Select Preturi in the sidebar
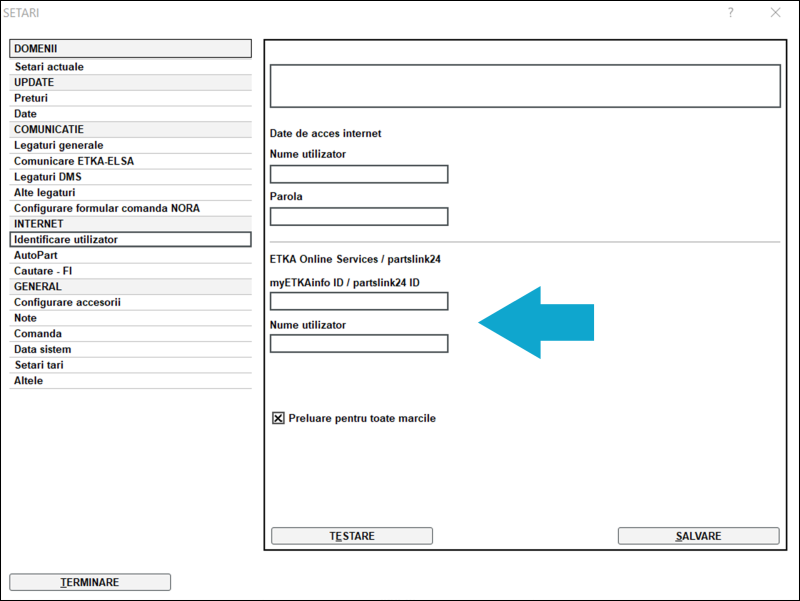The height and width of the screenshot is (601, 800). [x=31, y=99]
